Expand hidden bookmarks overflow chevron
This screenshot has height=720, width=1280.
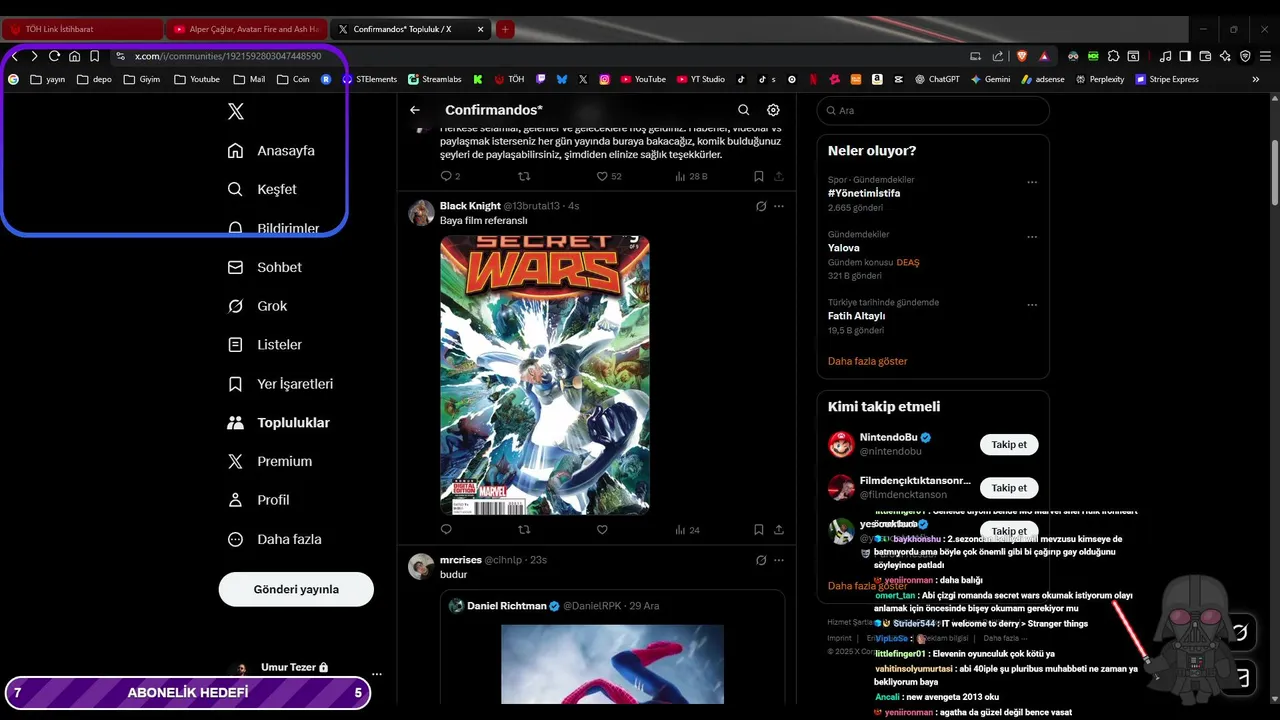[x=1256, y=79]
